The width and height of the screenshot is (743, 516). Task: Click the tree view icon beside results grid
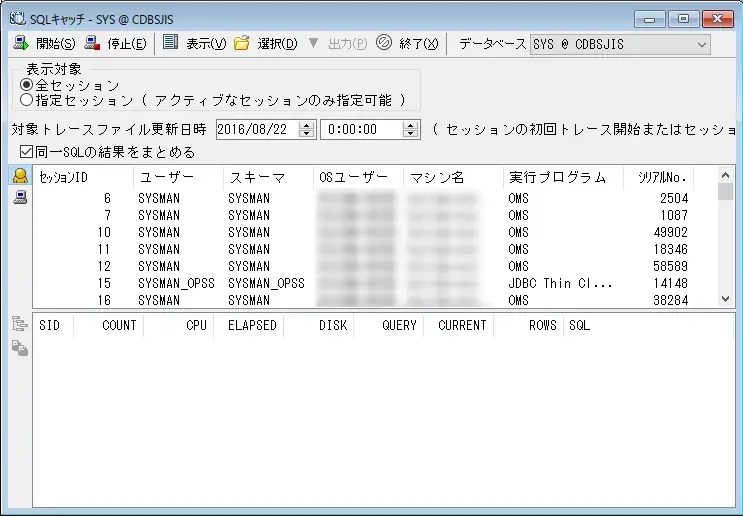coord(20,324)
